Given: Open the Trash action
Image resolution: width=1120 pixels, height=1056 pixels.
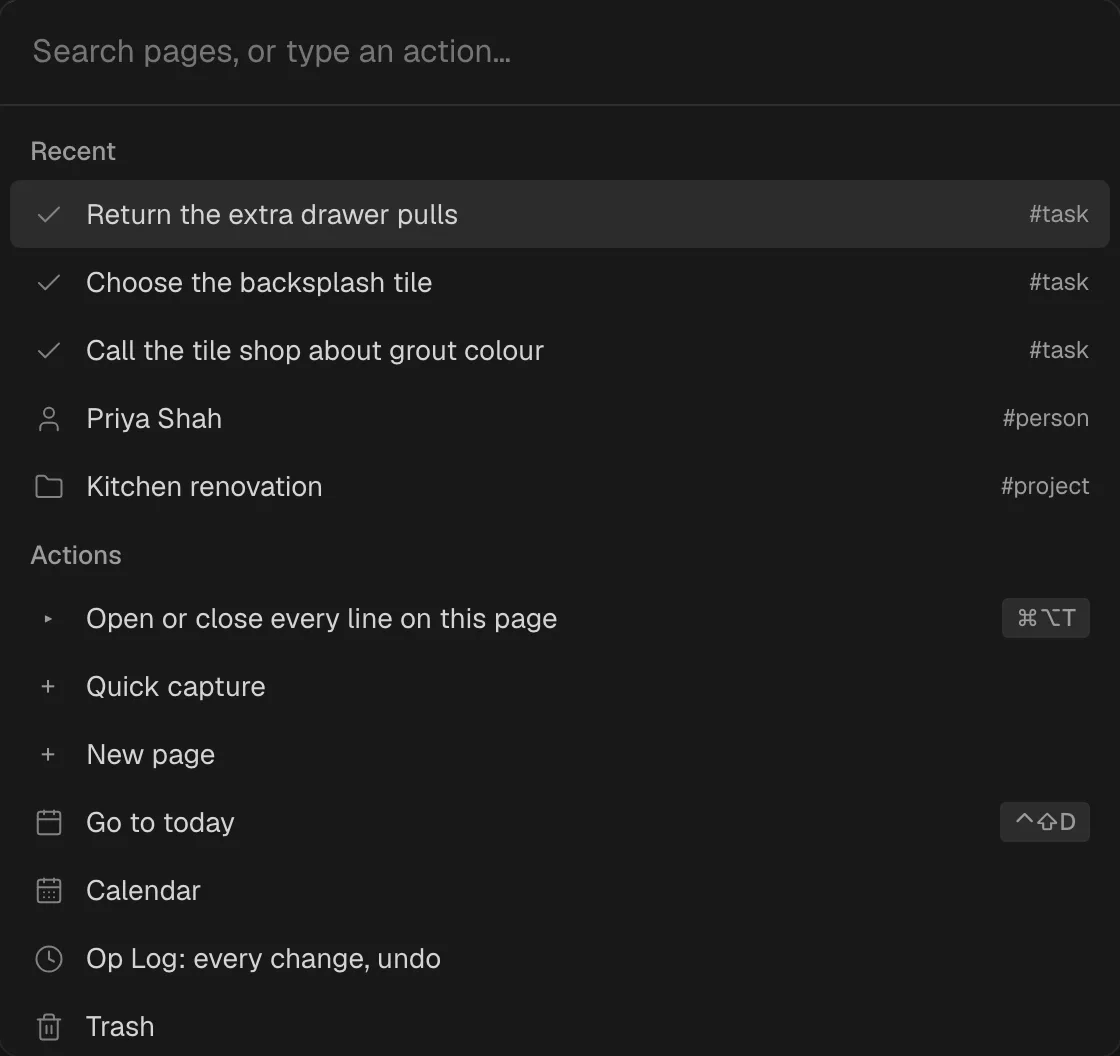Looking at the screenshot, I should click(x=560, y=1027).
